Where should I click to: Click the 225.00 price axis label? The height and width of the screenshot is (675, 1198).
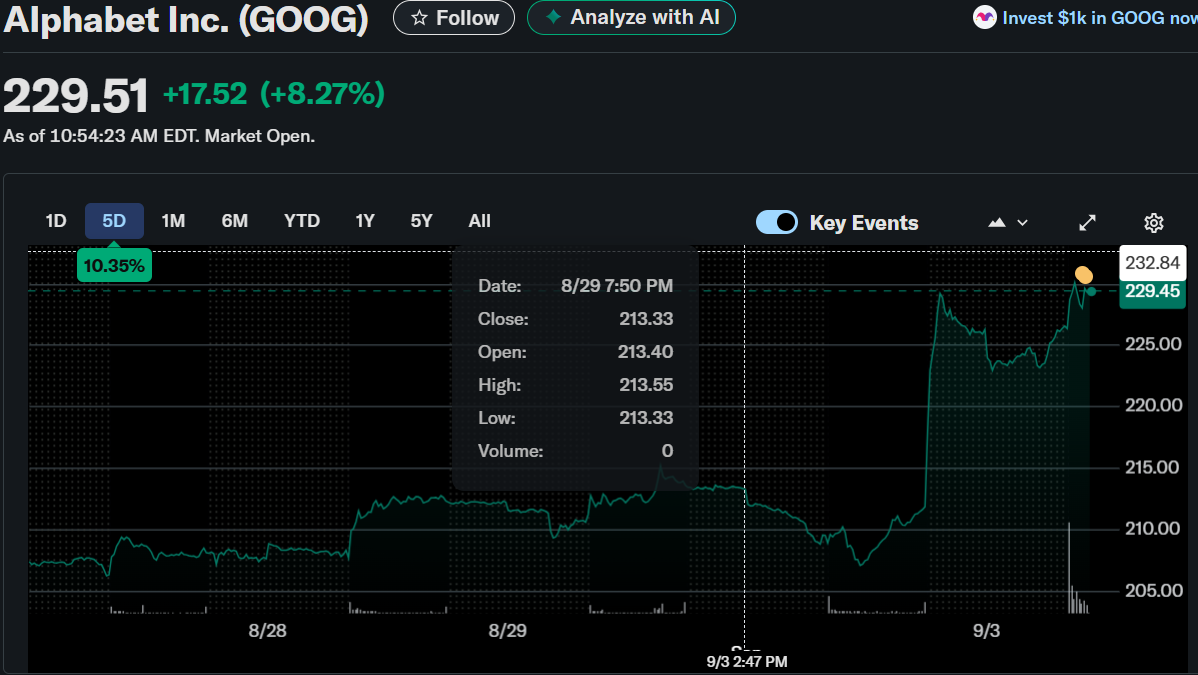point(1153,344)
